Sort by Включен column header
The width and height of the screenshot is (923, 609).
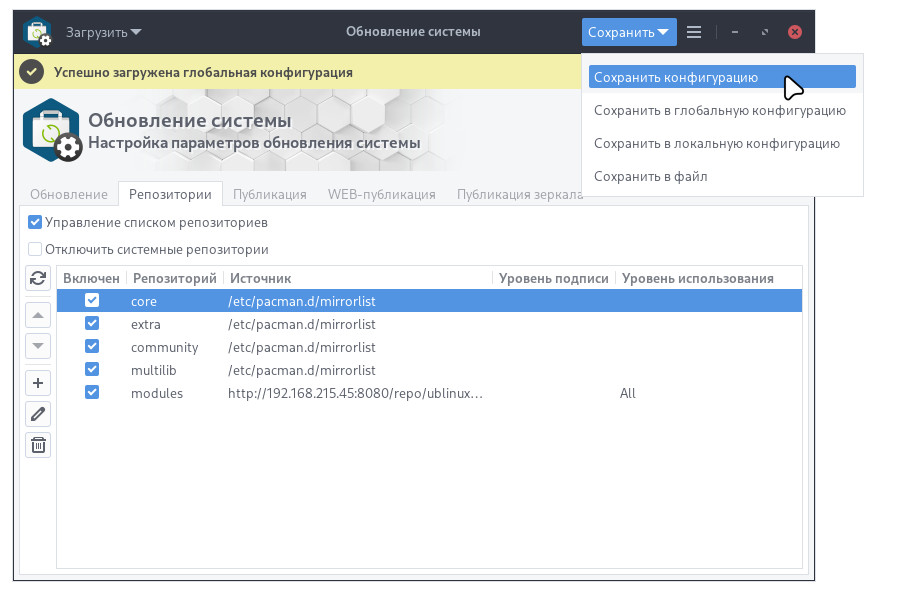[91, 278]
